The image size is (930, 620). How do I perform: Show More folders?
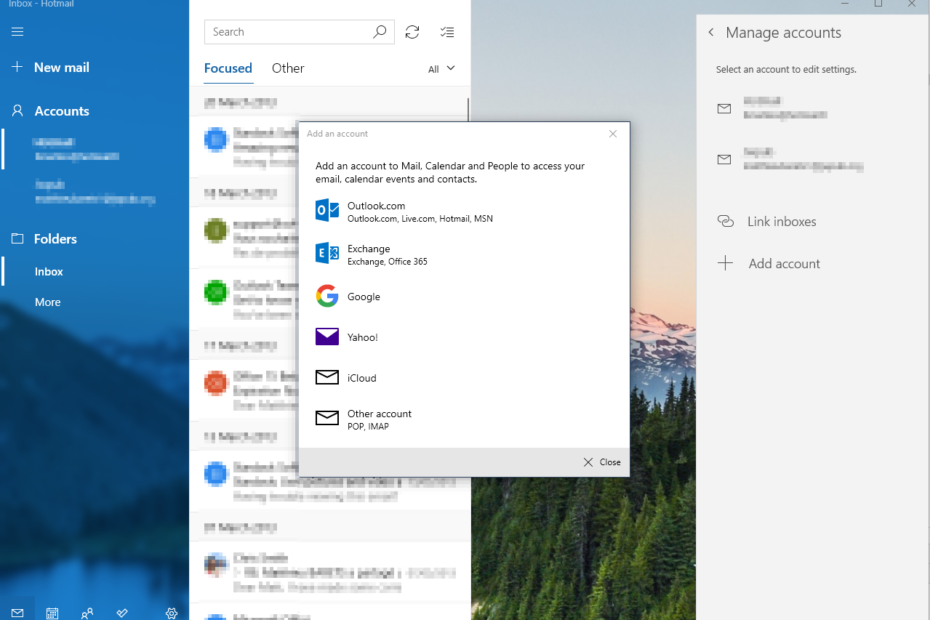47,303
